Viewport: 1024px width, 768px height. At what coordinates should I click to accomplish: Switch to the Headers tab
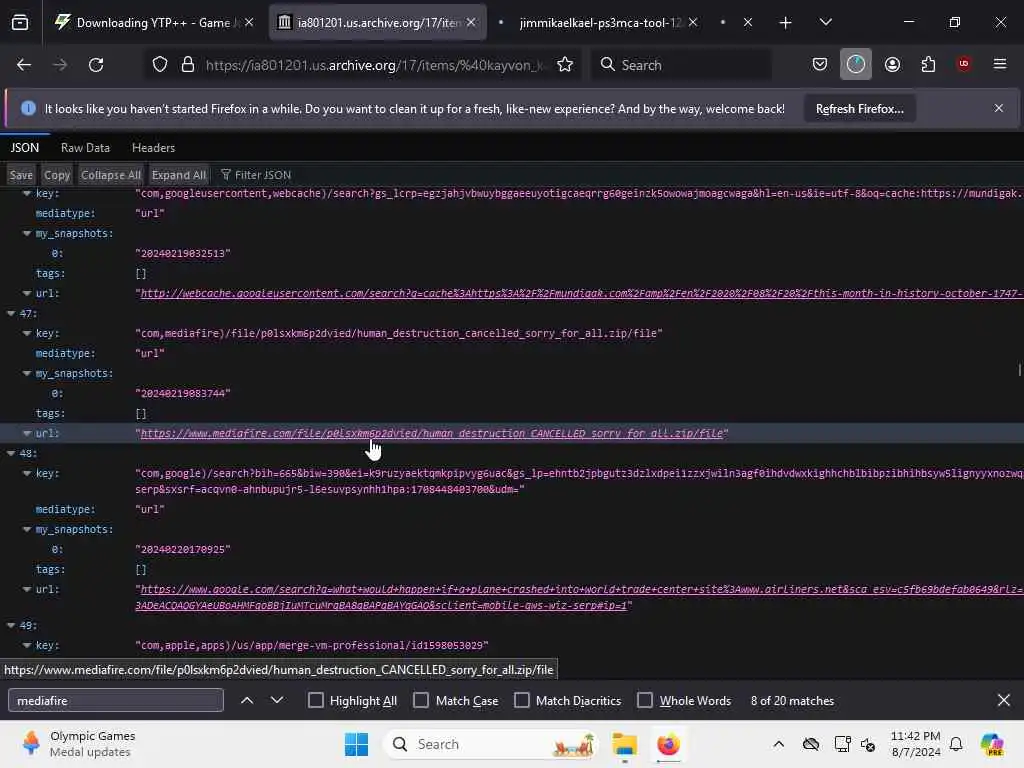click(153, 148)
